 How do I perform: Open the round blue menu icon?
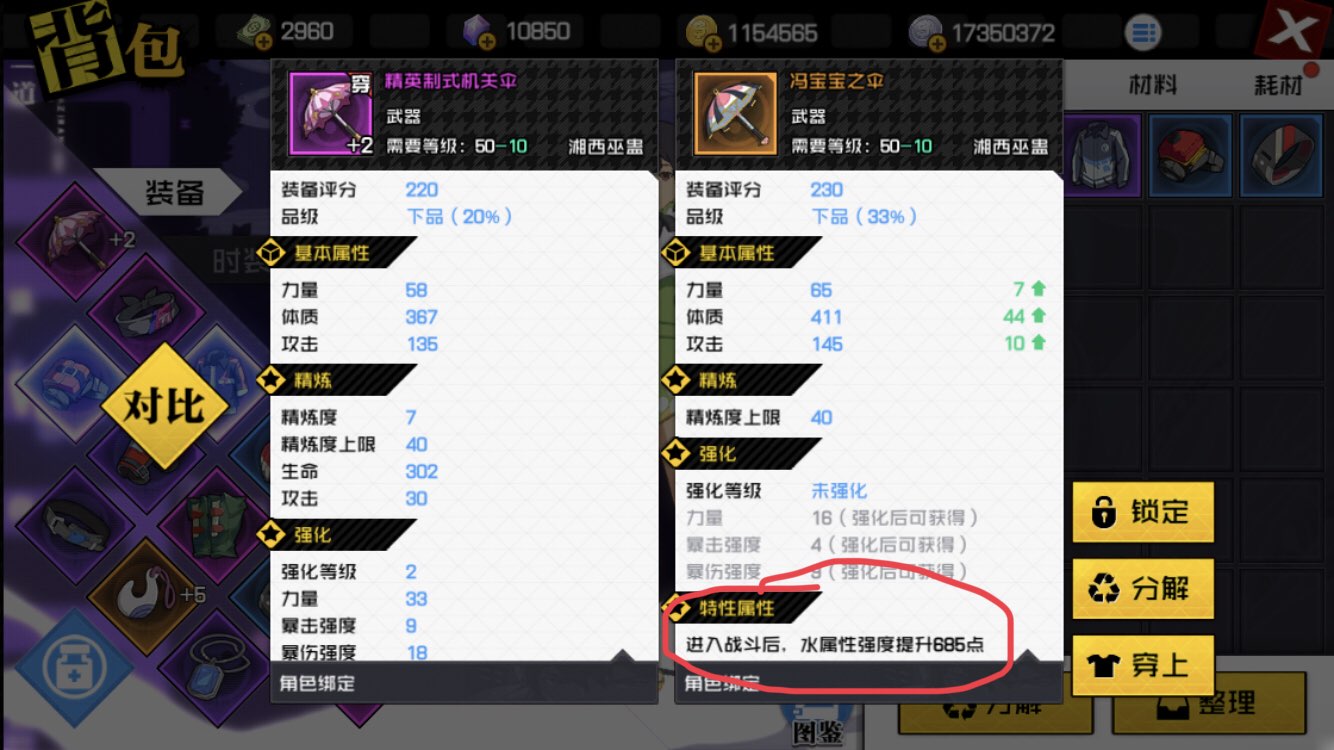[x=1143, y=33]
